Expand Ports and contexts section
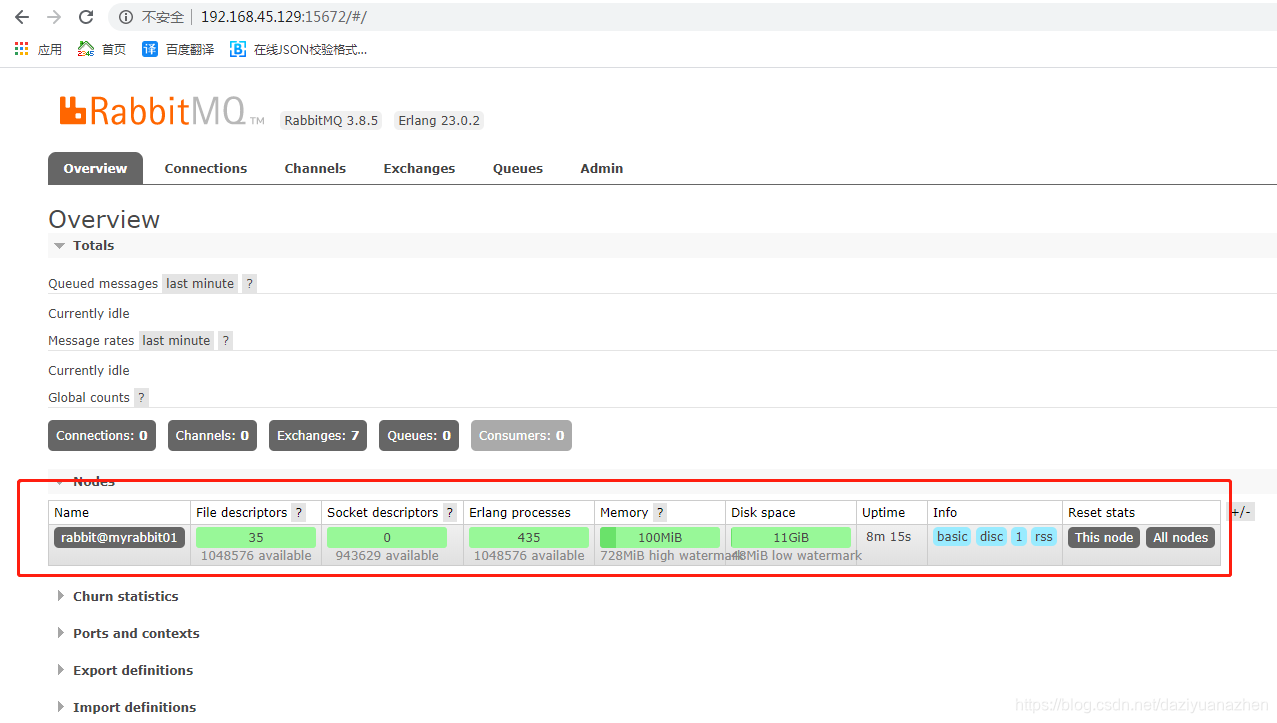The height and width of the screenshot is (723, 1277). [128, 634]
